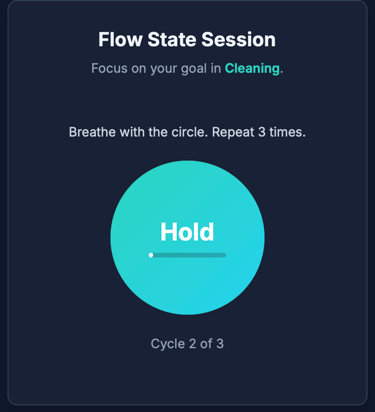Click the word goal in the subtitle
Screen dimensions: 375x412
pos(194,69)
